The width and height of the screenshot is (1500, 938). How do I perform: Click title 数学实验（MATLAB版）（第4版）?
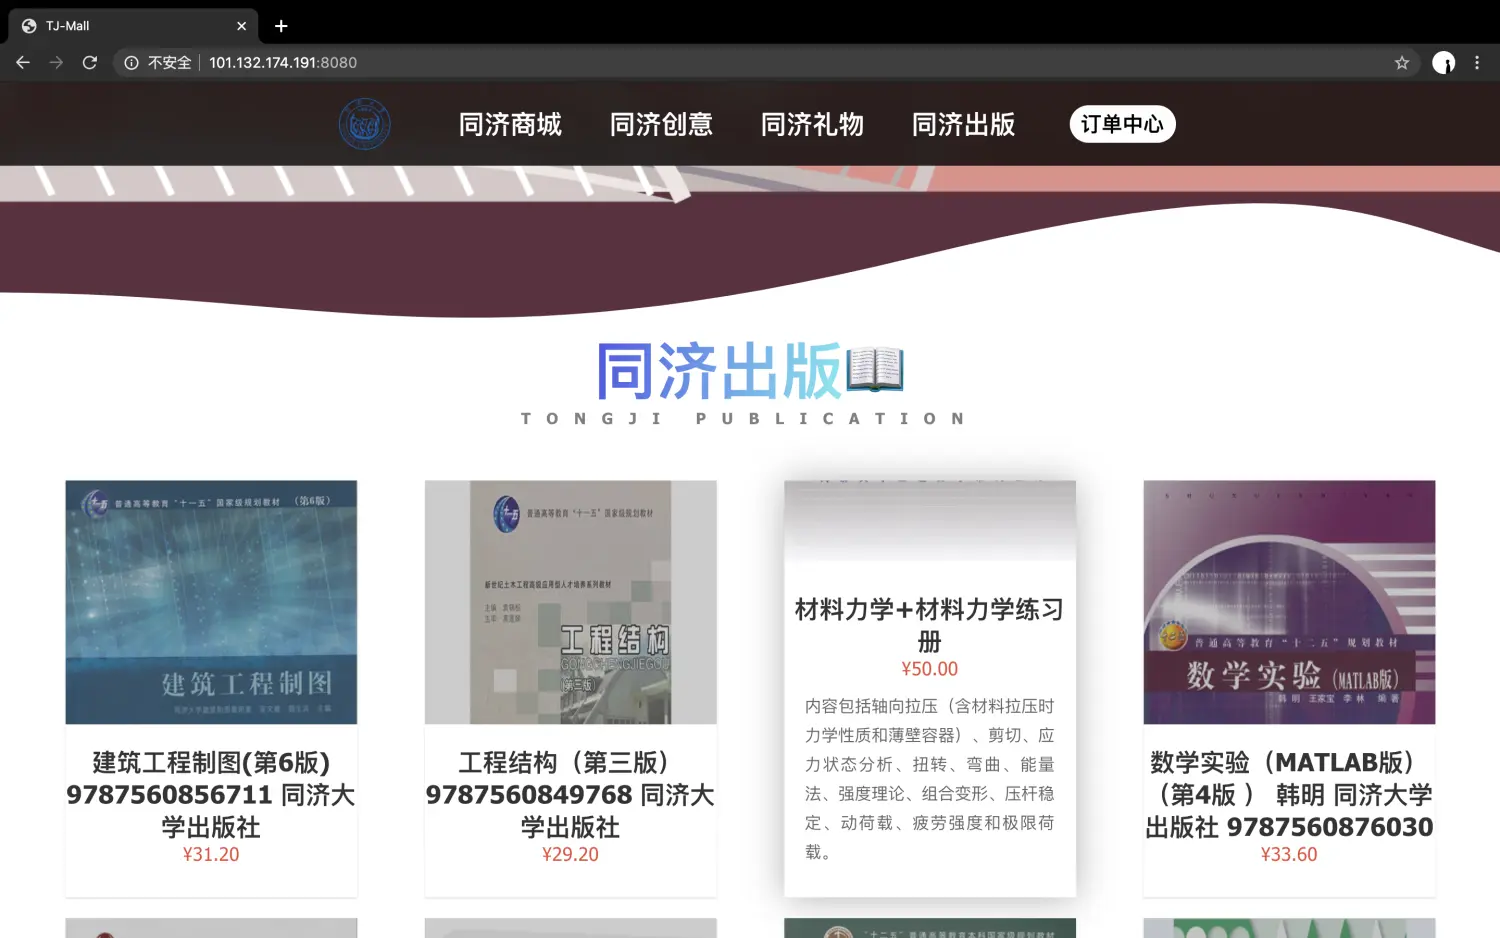tap(1289, 794)
